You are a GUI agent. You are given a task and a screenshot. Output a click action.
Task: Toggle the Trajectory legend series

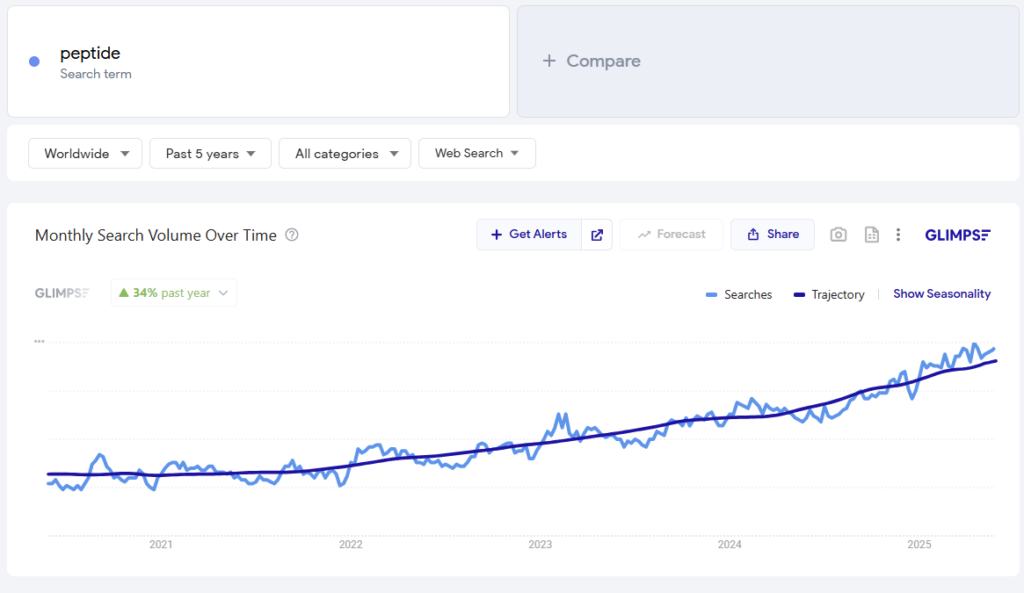click(829, 295)
